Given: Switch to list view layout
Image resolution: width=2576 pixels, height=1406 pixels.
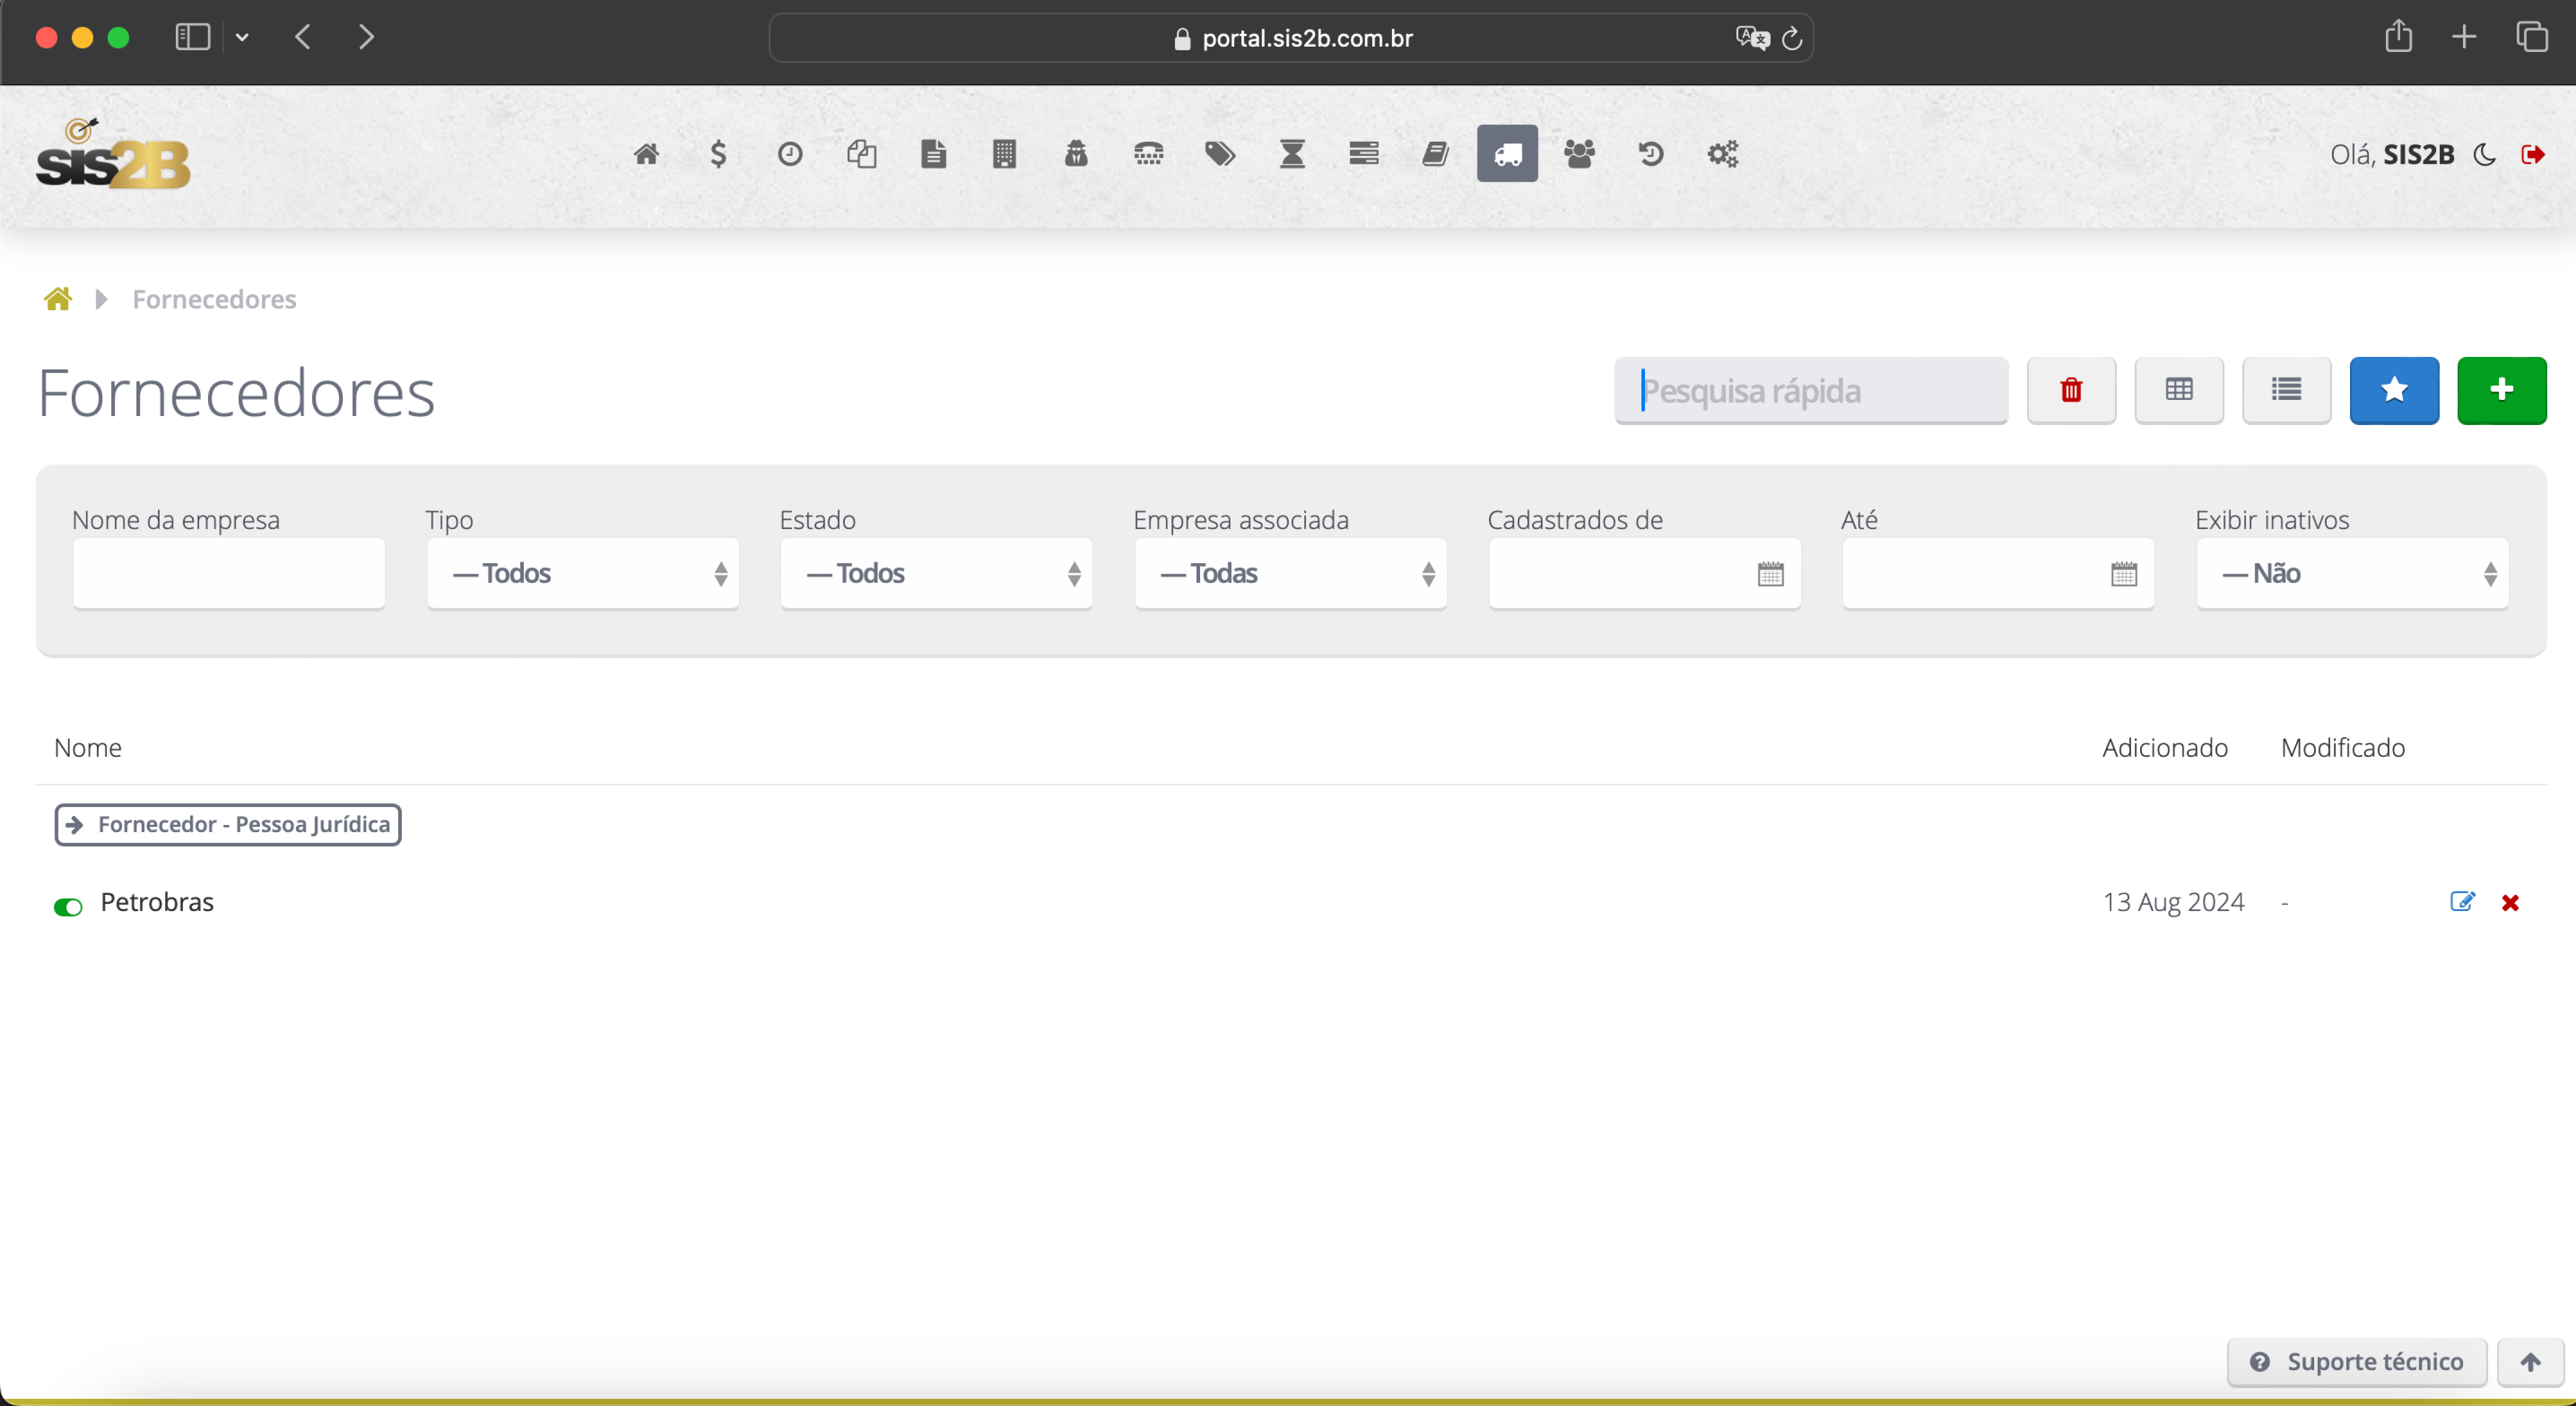Looking at the screenshot, I should coord(2286,390).
